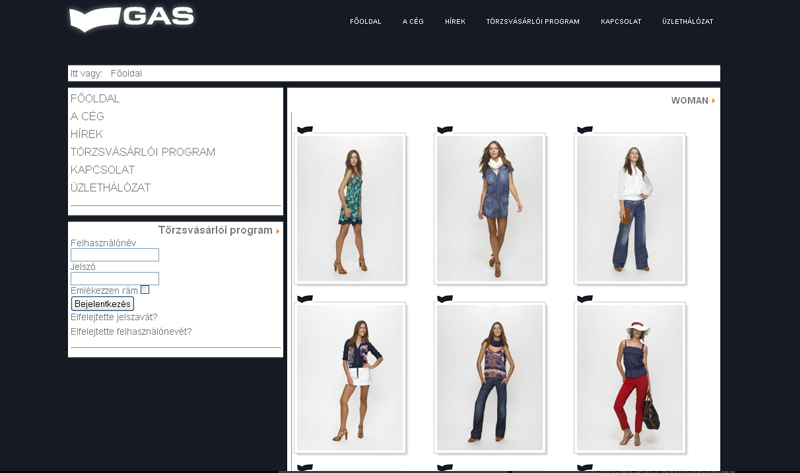Click the Főoldal breadcrumb link

(126, 74)
